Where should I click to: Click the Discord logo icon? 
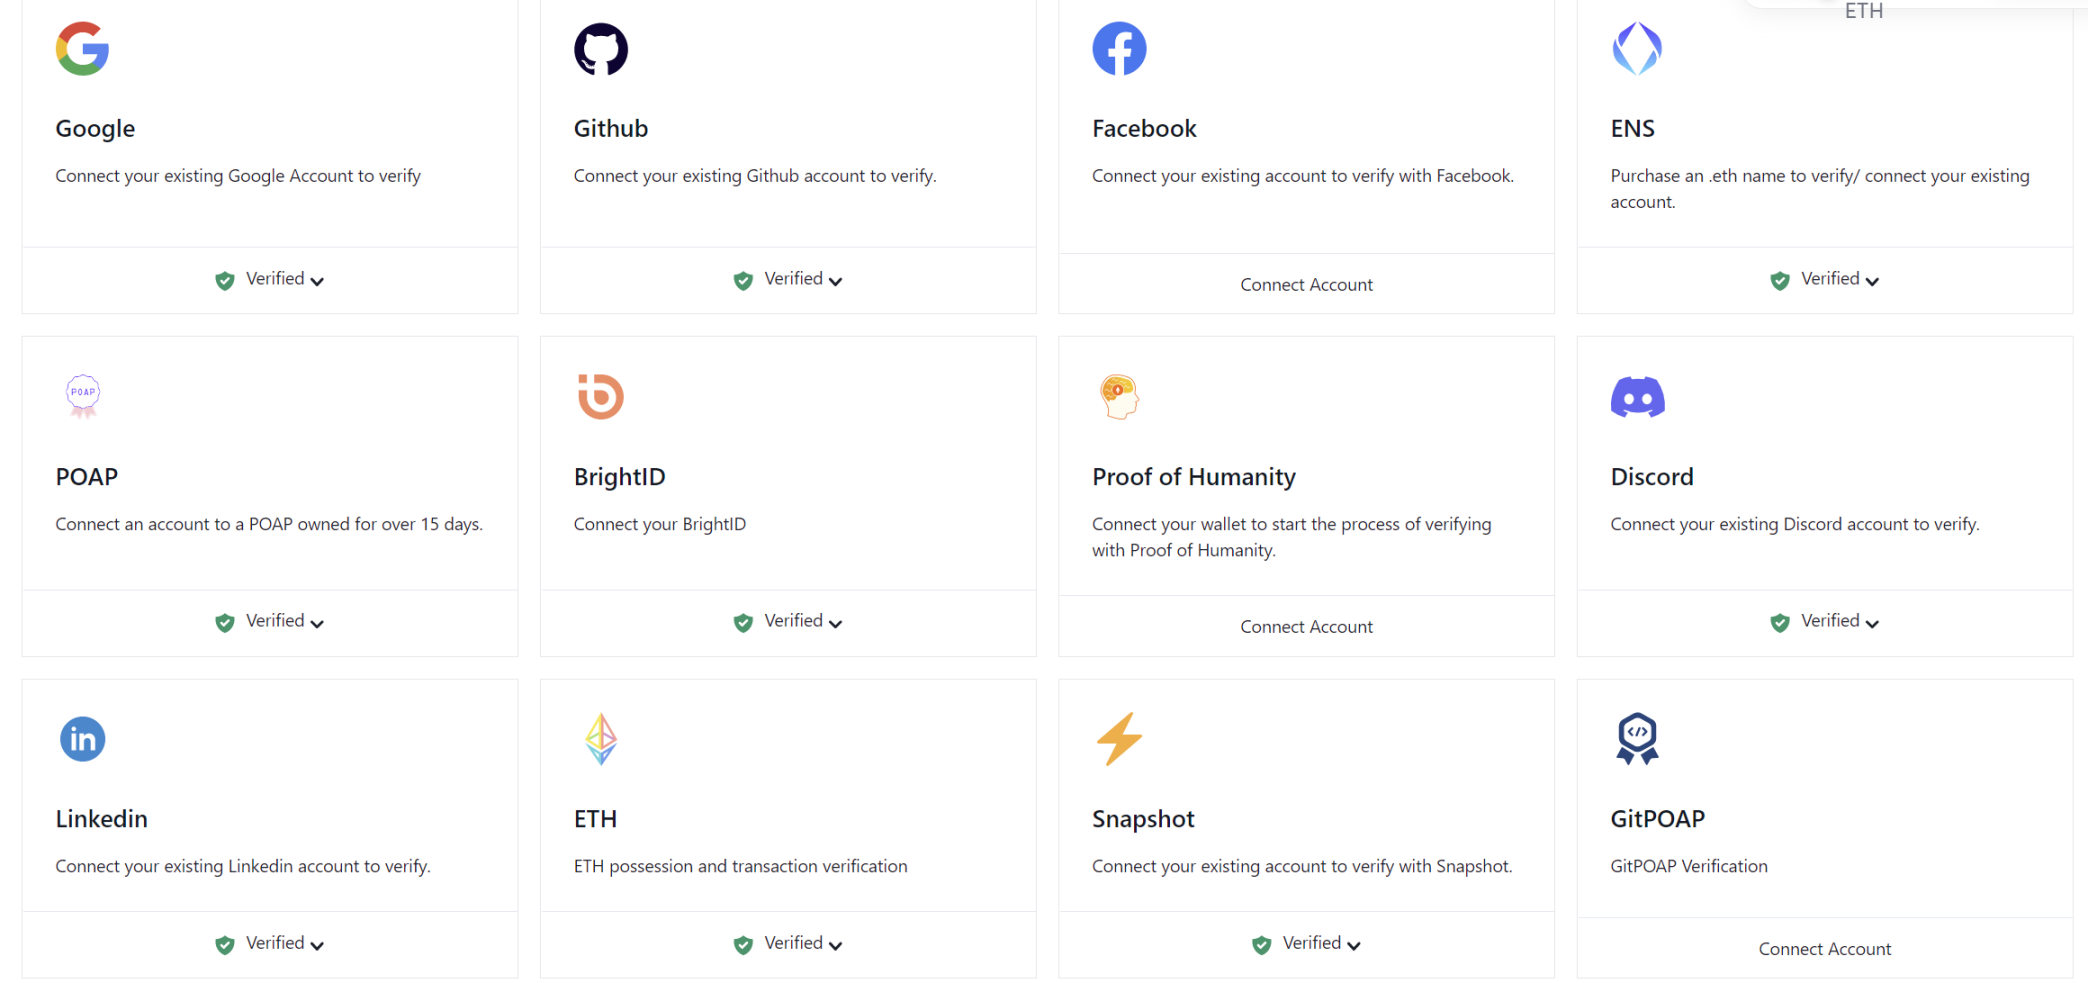pyautogui.click(x=1637, y=397)
